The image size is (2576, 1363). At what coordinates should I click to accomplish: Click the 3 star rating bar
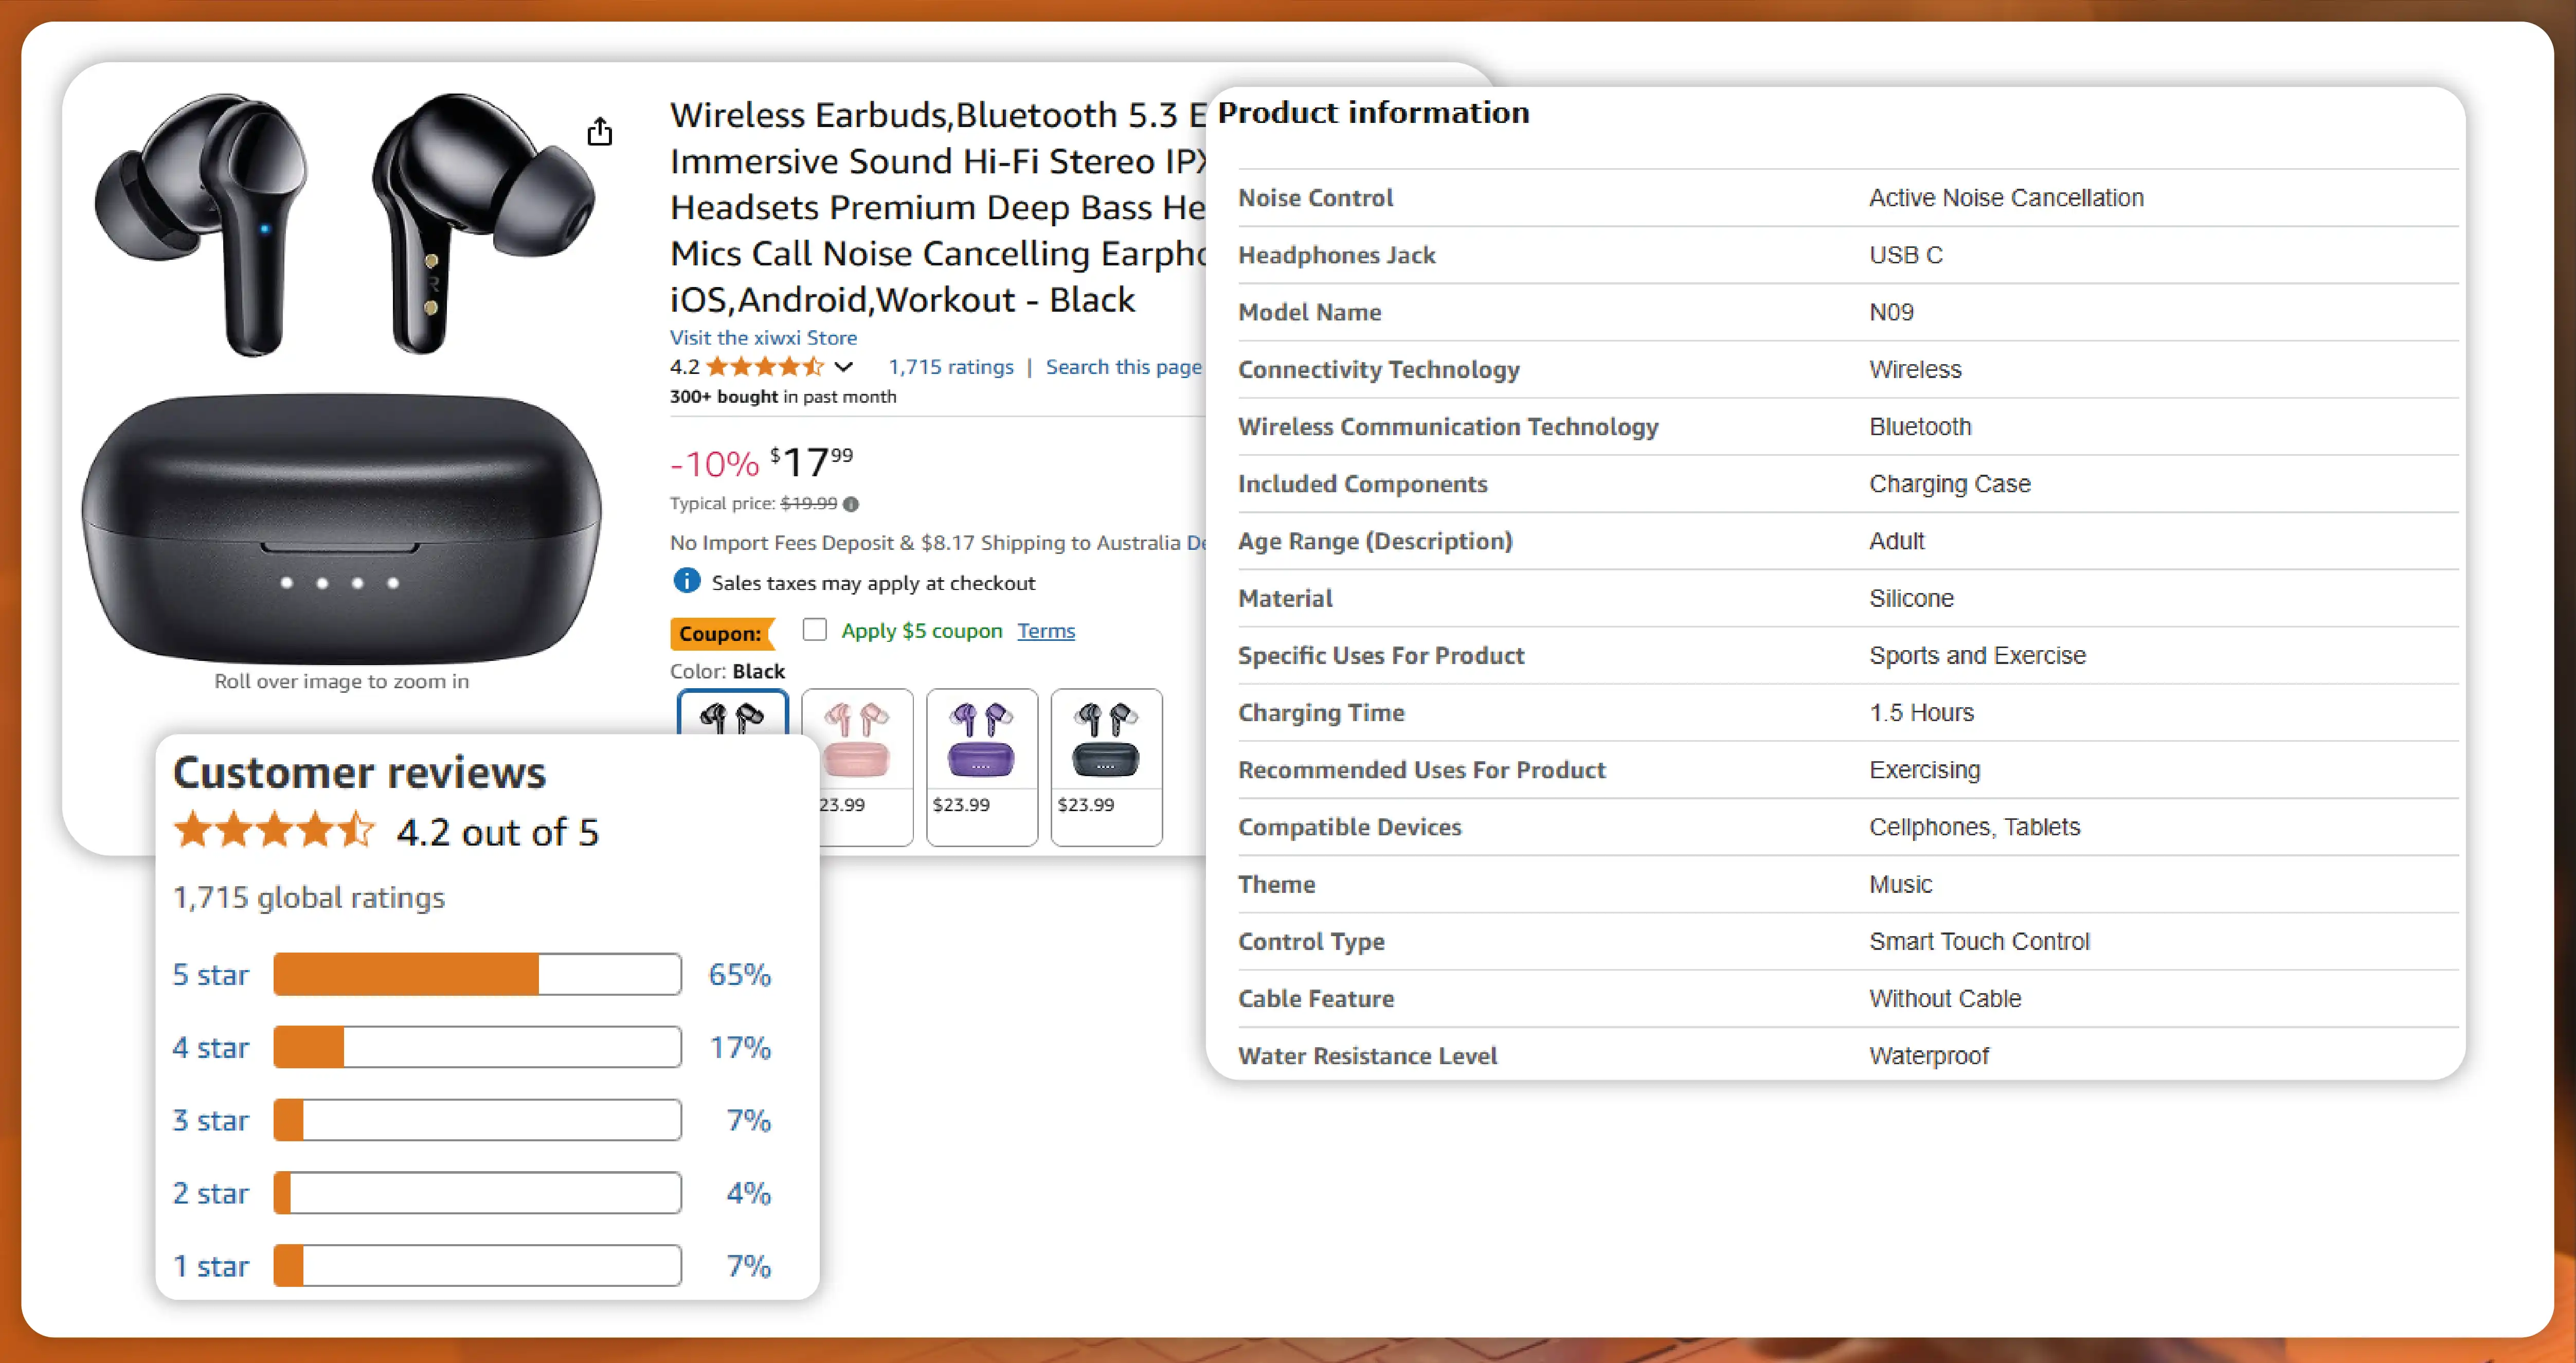(x=477, y=1120)
